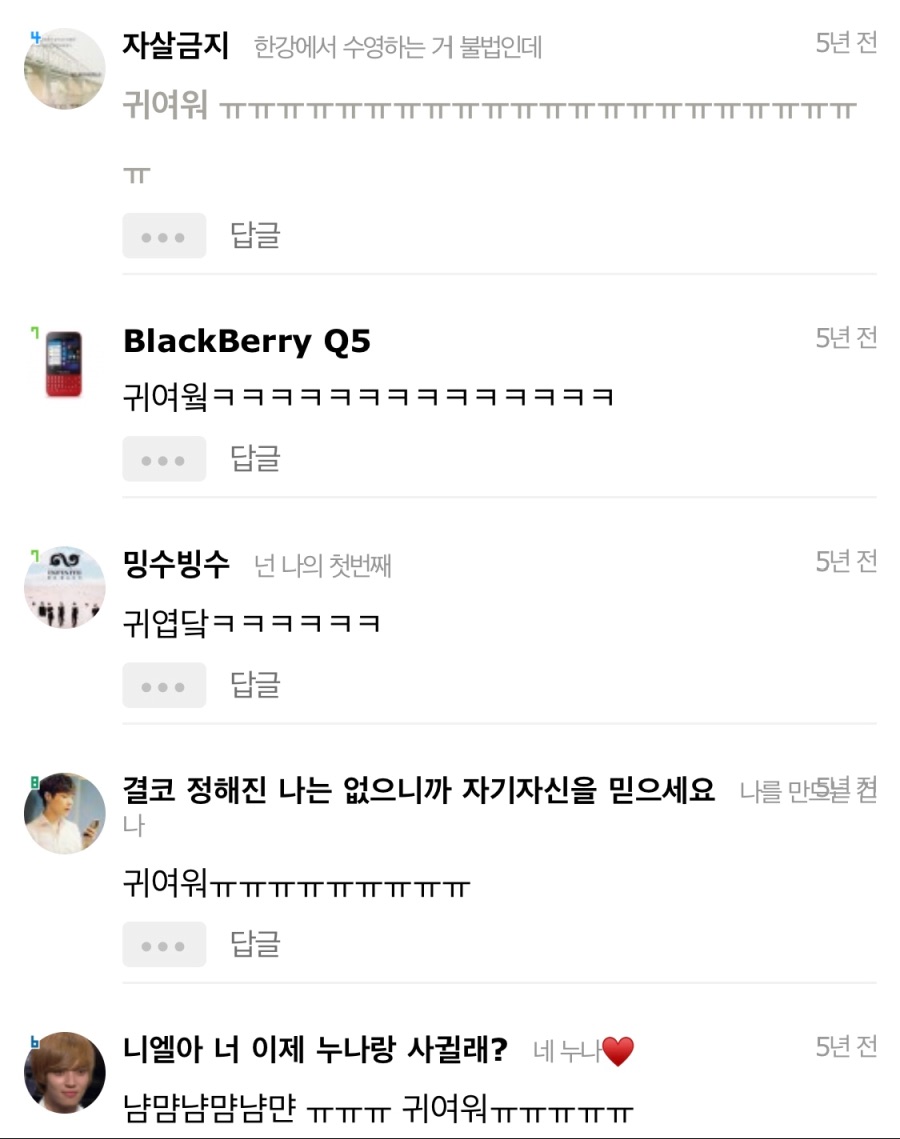This screenshot has width=900, height=1139.
Task: Open the 니엘아 너 이제 누나랑 사귈래? username profile
Action: (x=315, y=1049)
